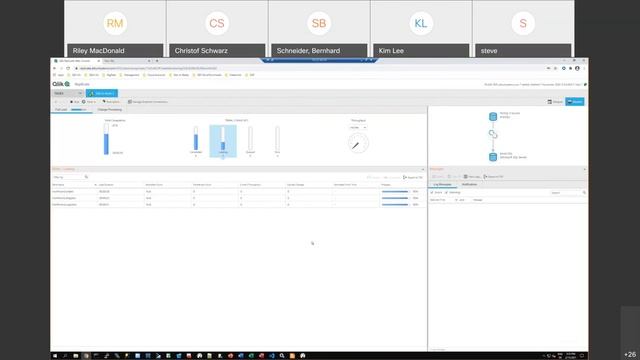Click View Logs in the Messages toolbar
The image size is (640, 360).
click(x=472, y=177)
